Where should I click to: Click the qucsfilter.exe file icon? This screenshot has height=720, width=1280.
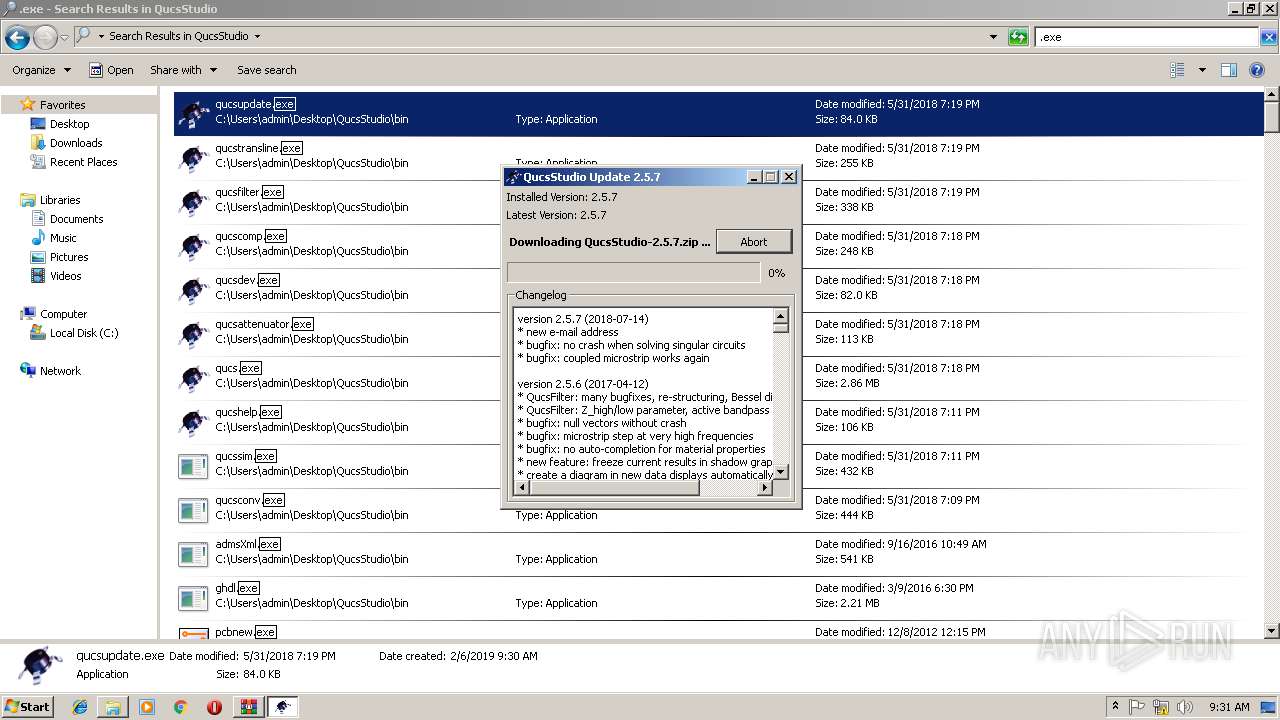coord(193,202)
